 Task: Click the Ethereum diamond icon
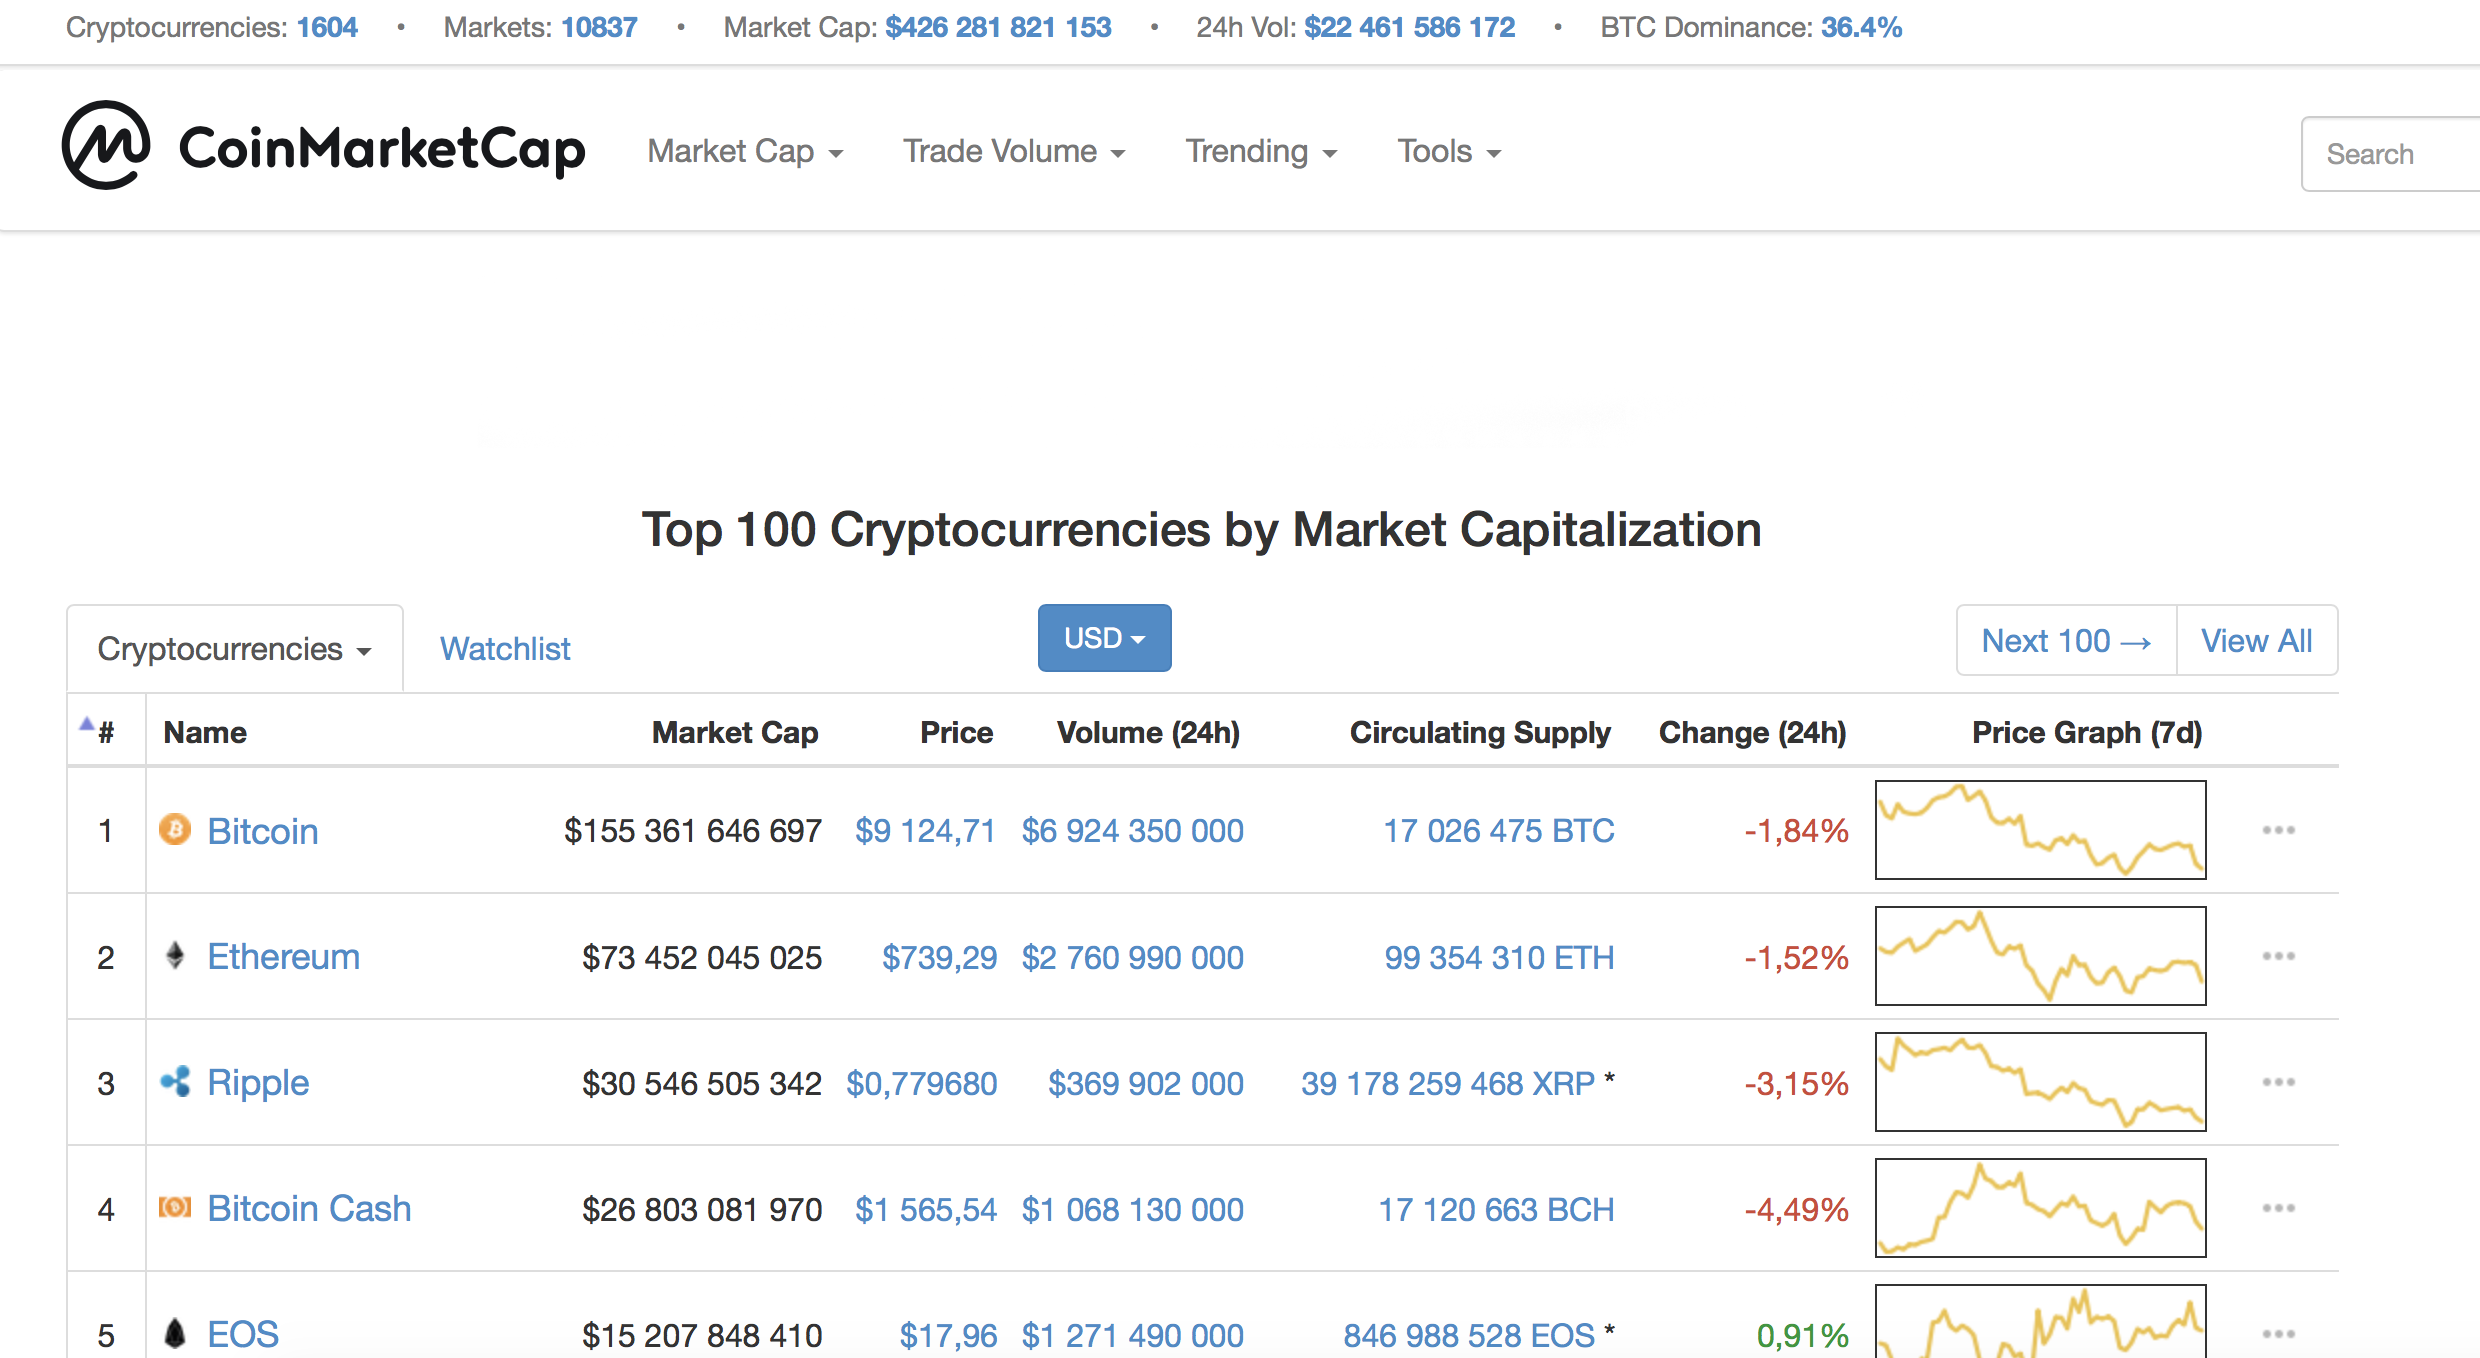point(175,955)
